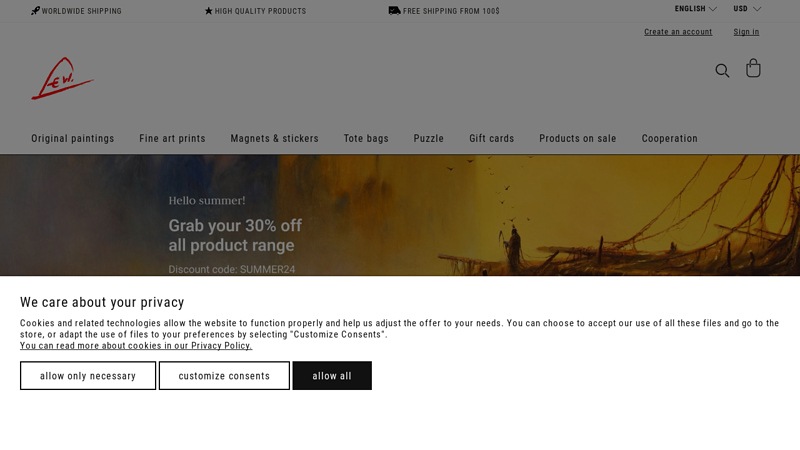Click the Sign in link
Image resolution: width=800 pixels, height=450 pixels.
(746, 32)
